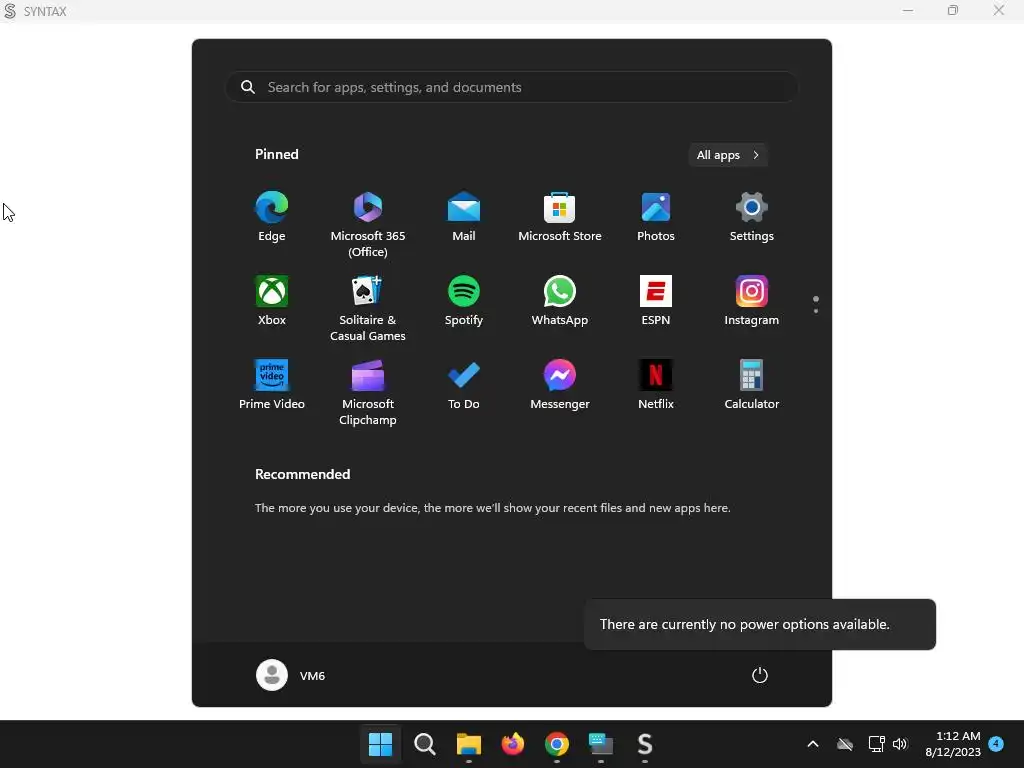This screenshot has height=768, width=1024.
Task: Launch Microsoft 365 (Office) app
Action: coord(368,225)
